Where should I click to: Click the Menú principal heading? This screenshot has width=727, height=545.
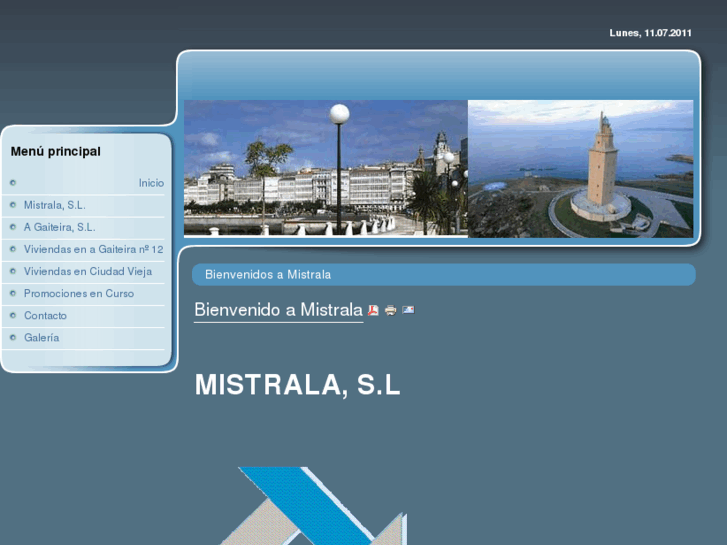[56, 152]
